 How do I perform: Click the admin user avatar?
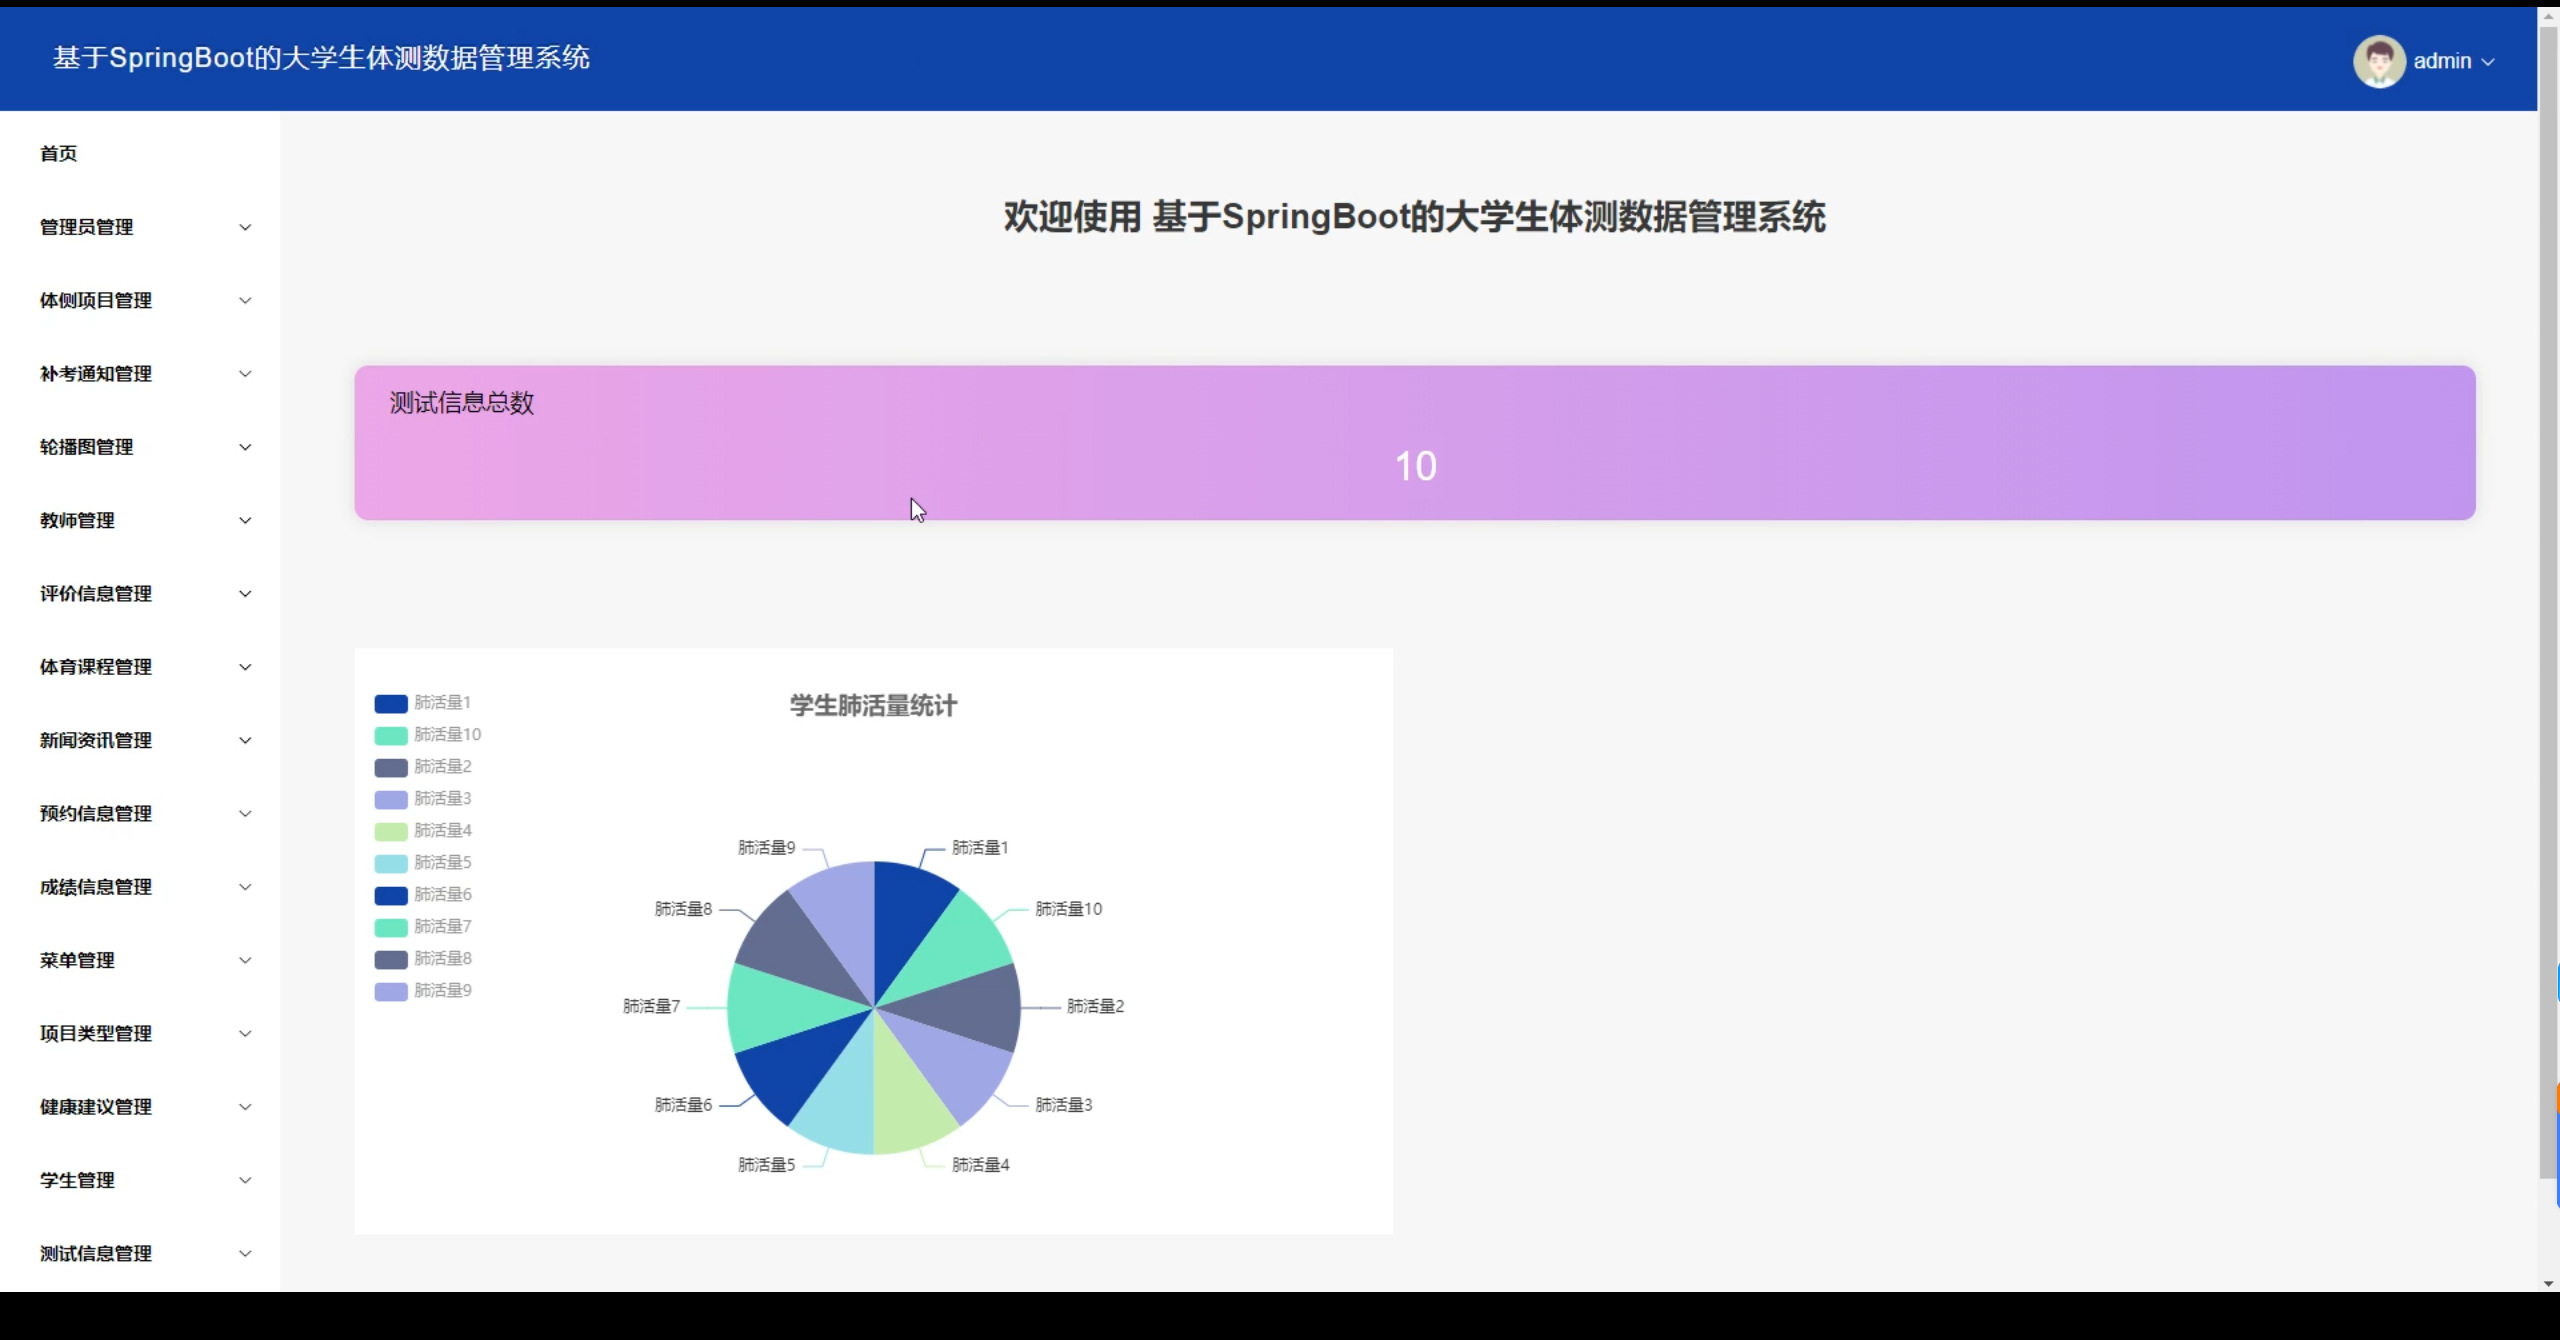[x=2378, y=61]
